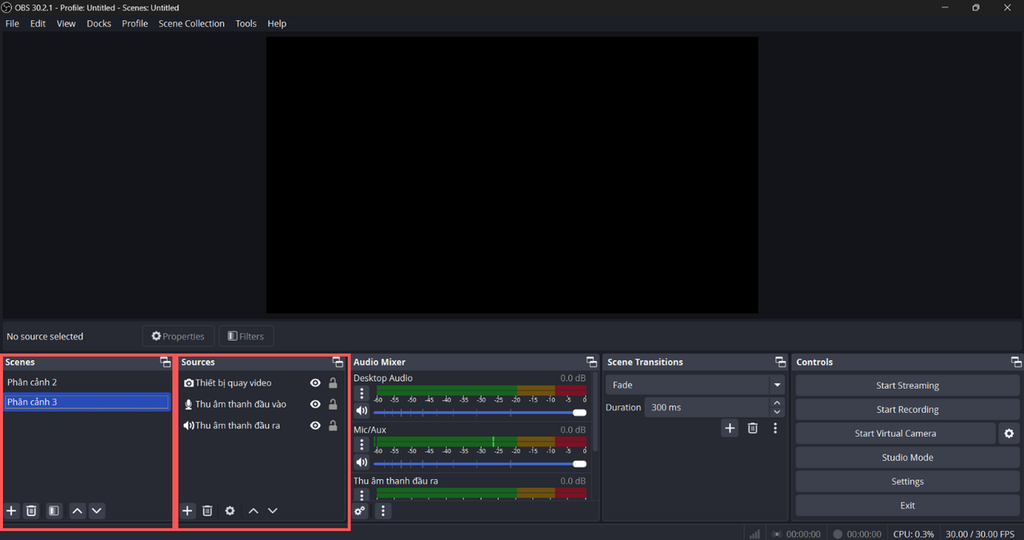Screen dimensions: 1024x540
Task: Toggle the lock on Thu âm thanh đầu vào
Action: tap(333, 405)
